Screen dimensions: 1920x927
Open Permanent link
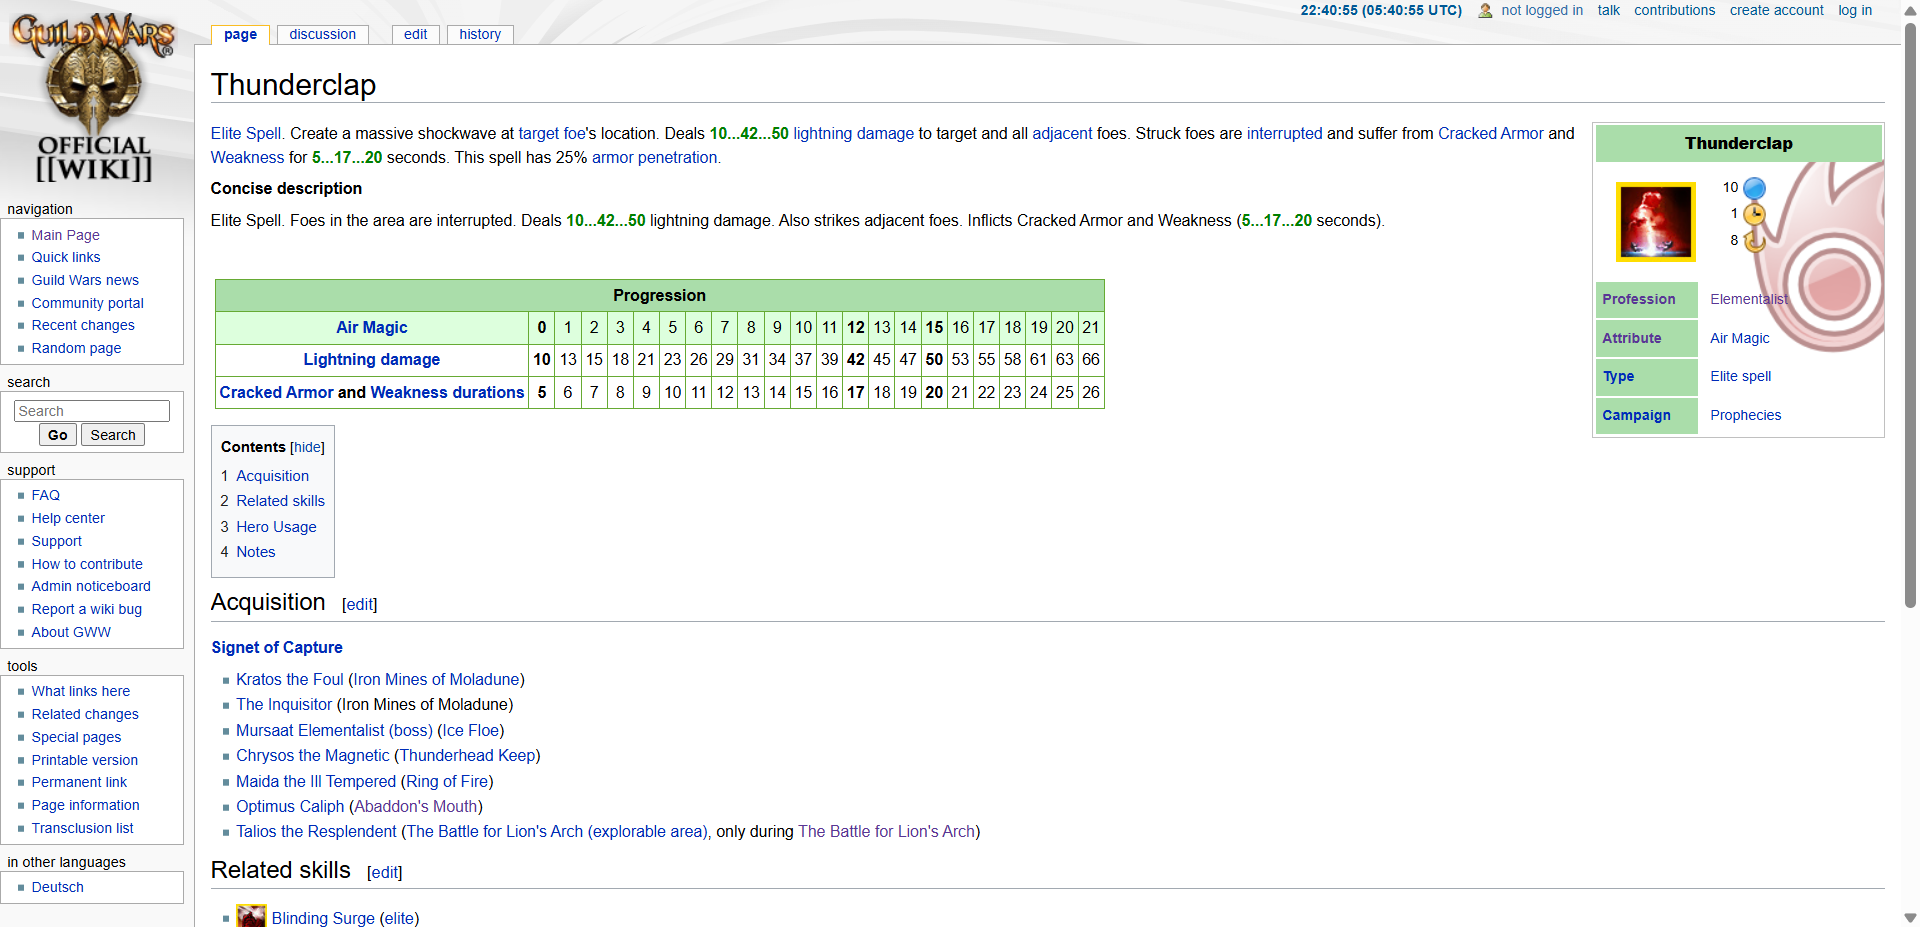pyautogui.click(x=79, y=782)
